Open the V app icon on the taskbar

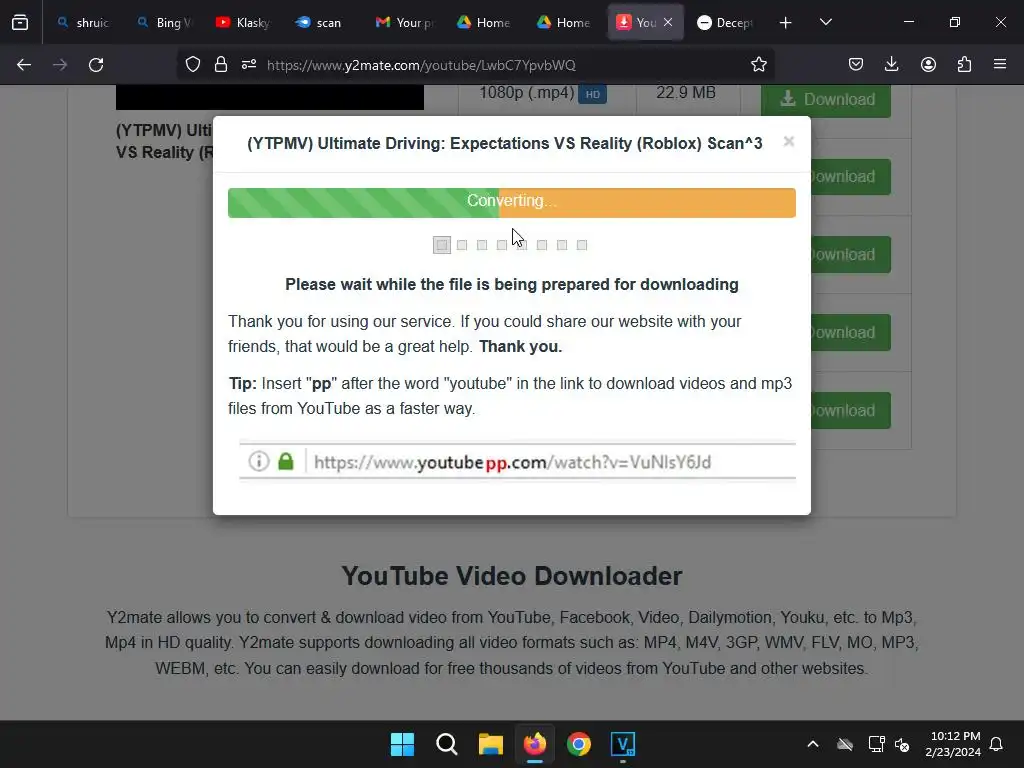tap(623, 744)
